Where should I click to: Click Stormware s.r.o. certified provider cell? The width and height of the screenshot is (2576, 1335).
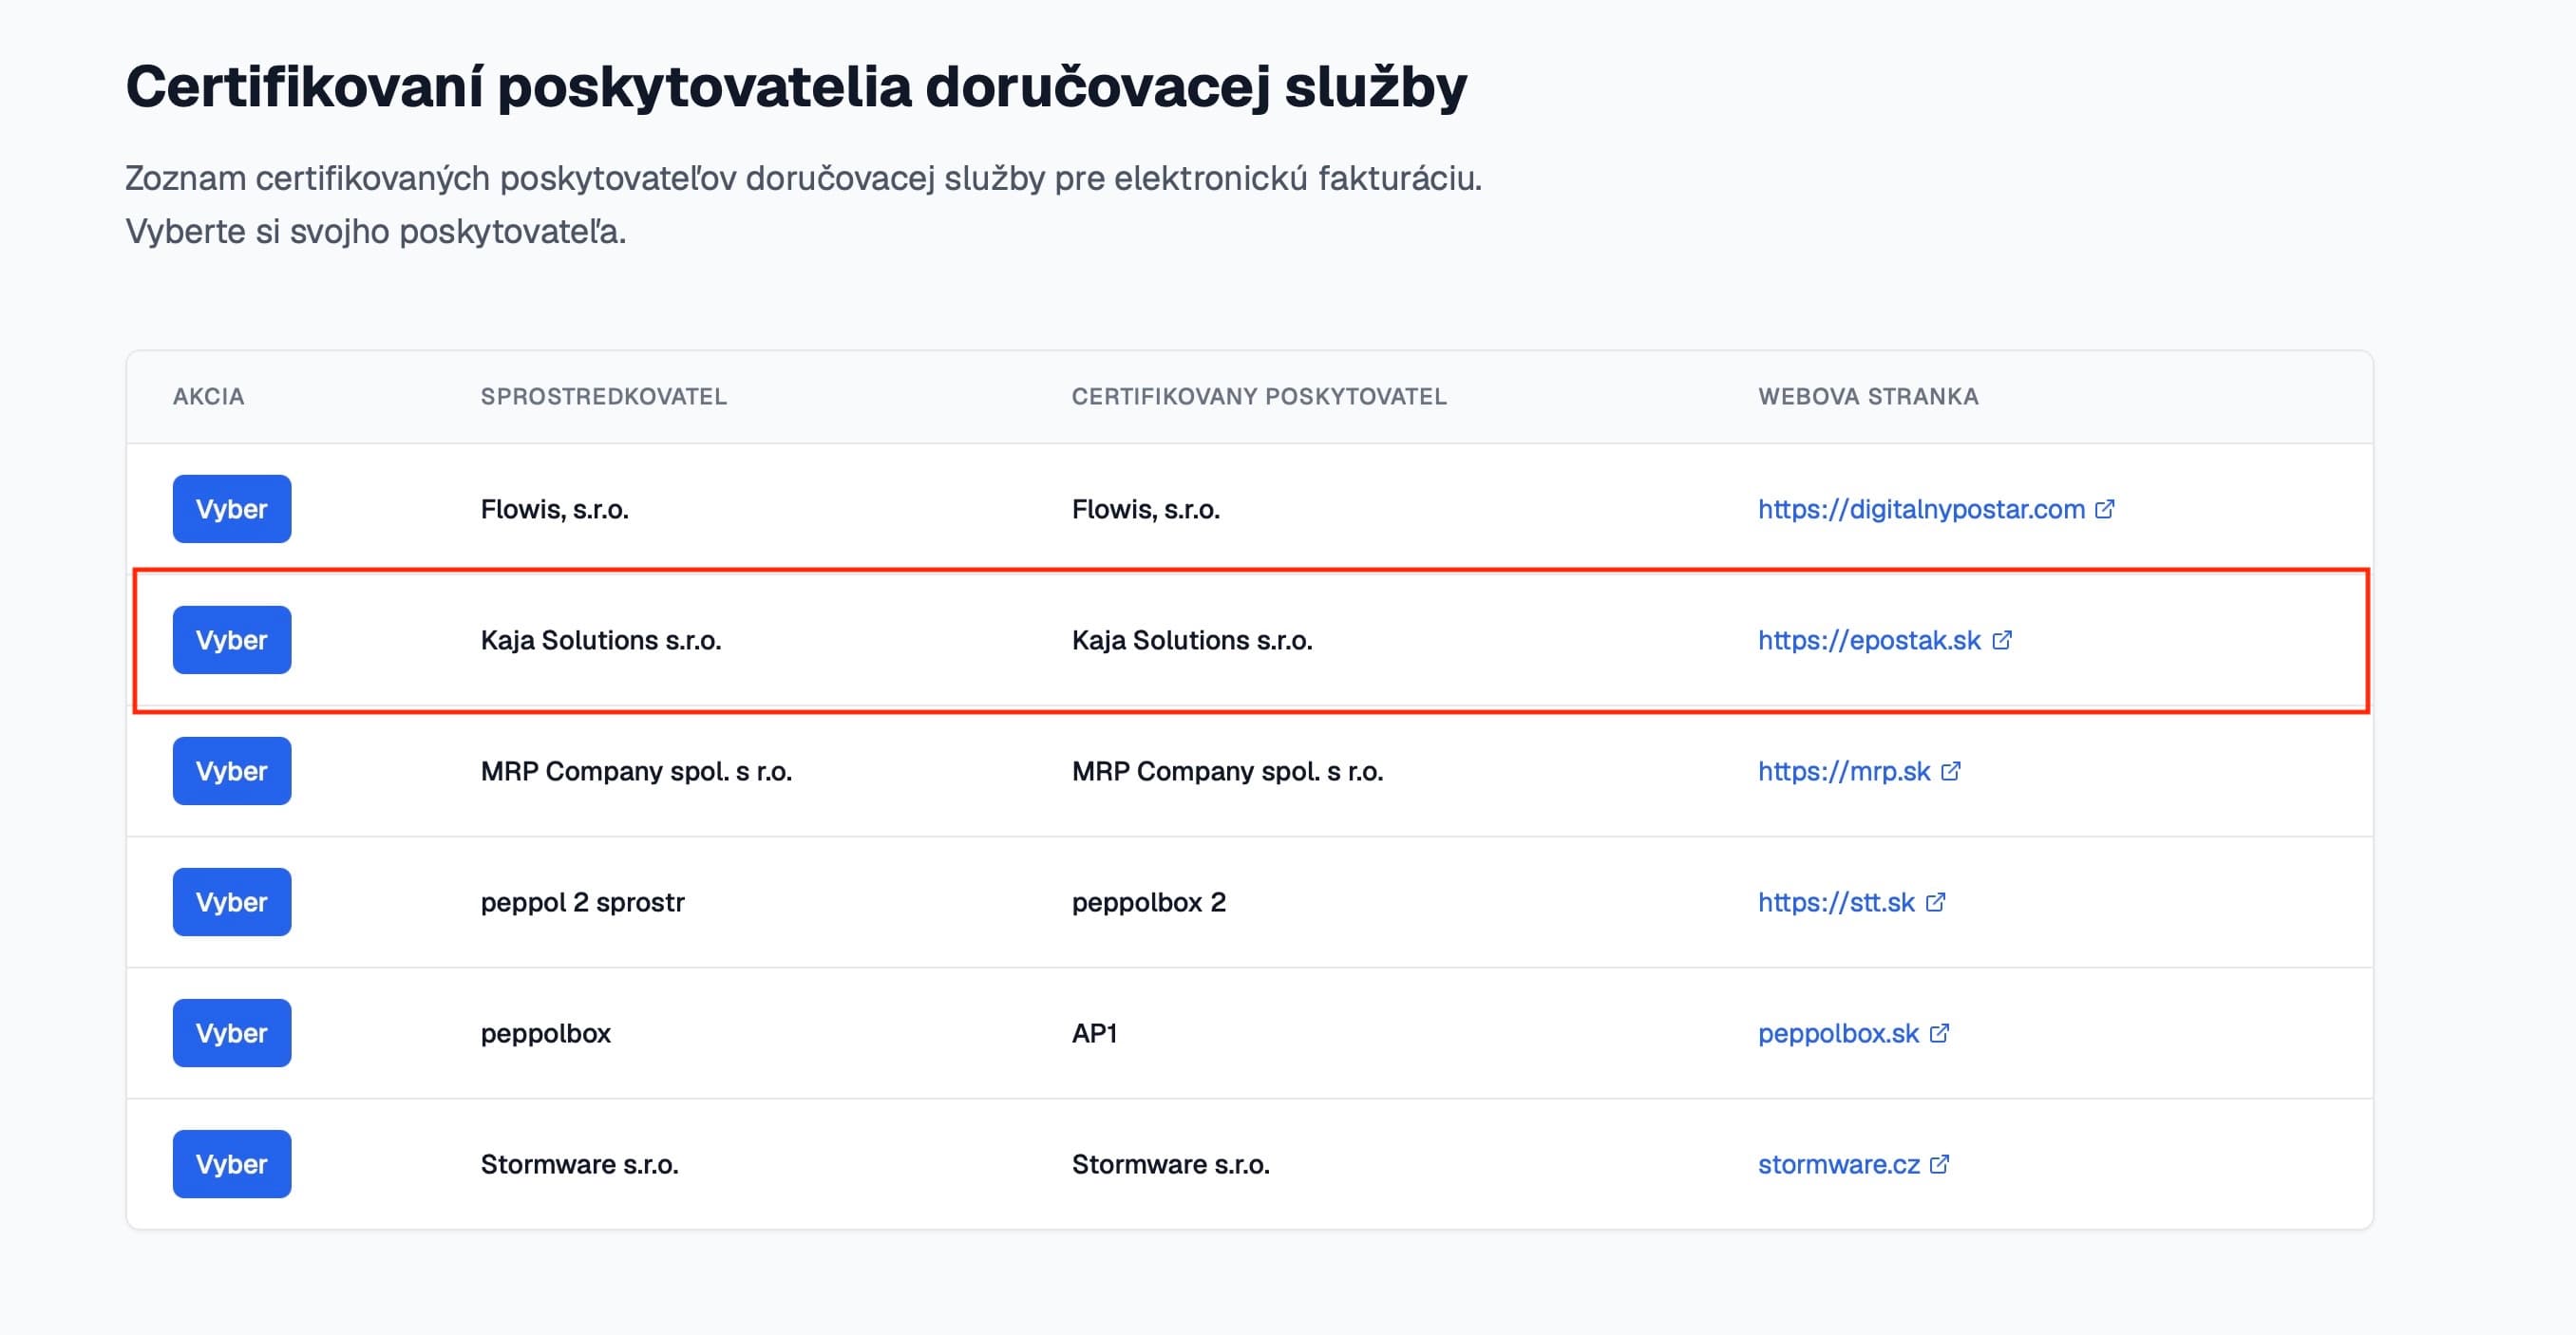(1171, 1164)
